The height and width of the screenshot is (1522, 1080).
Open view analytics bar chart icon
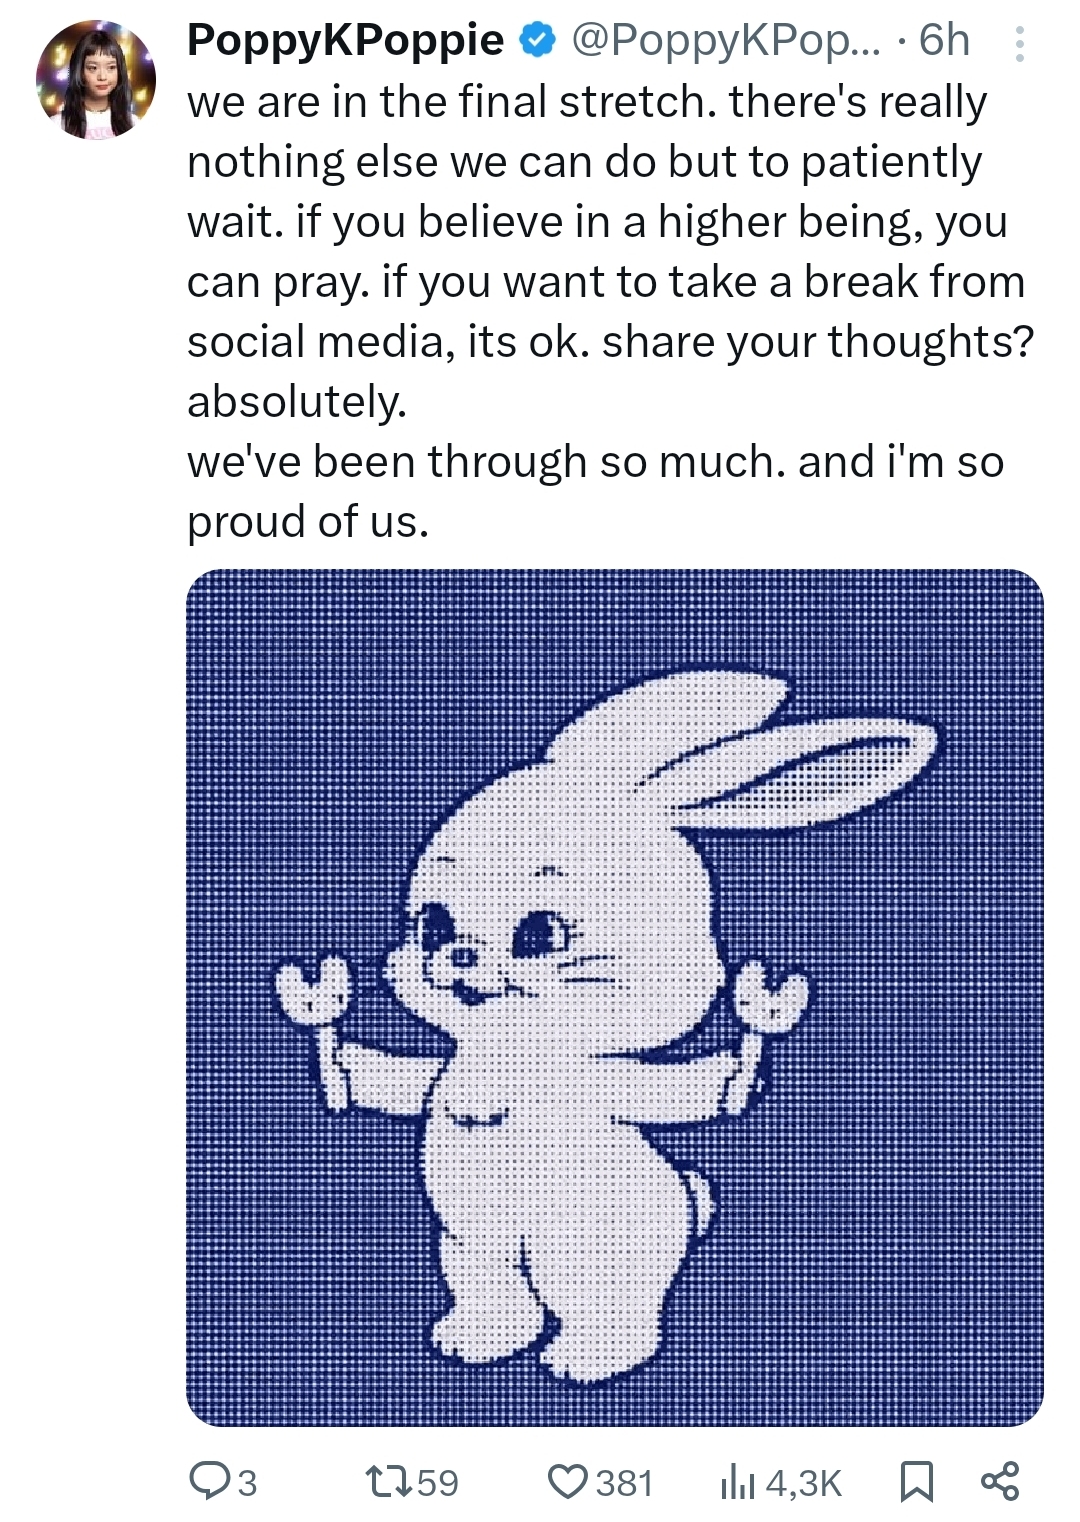click(x=738, y=1482)
